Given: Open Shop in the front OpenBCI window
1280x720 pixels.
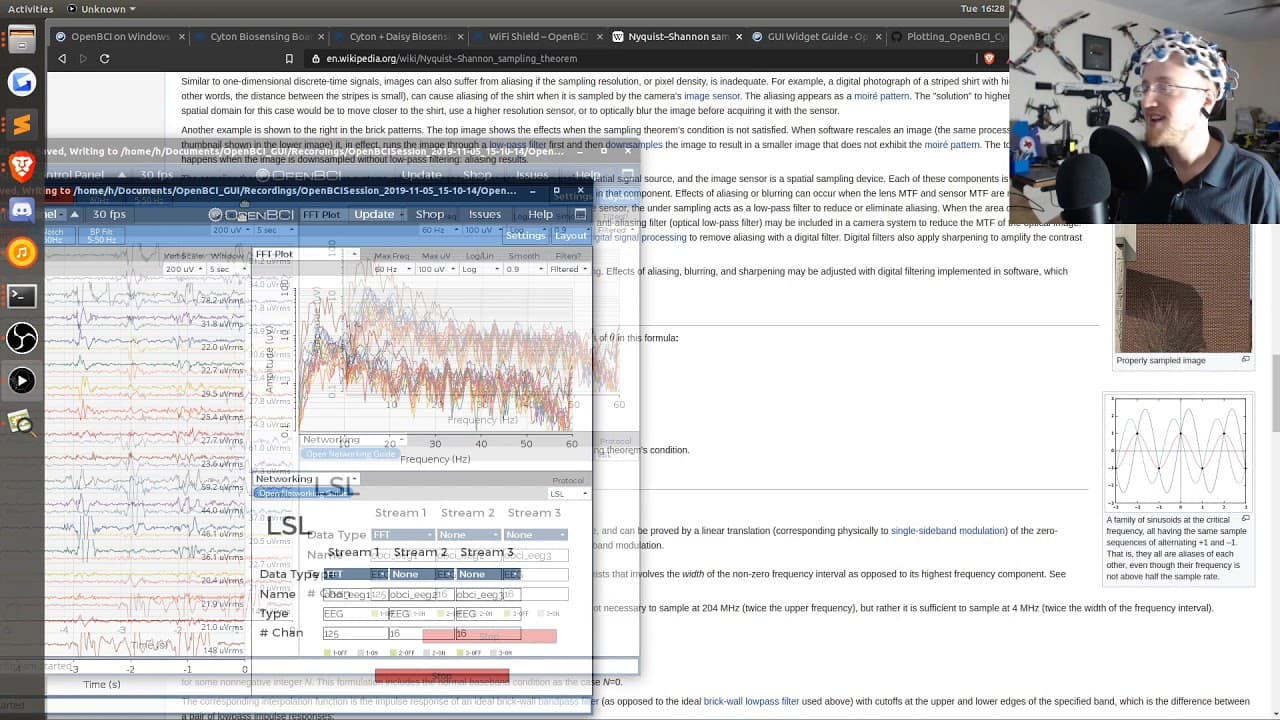Looking at the screenshot, I should pyautogui.click(x=430, y=214).
